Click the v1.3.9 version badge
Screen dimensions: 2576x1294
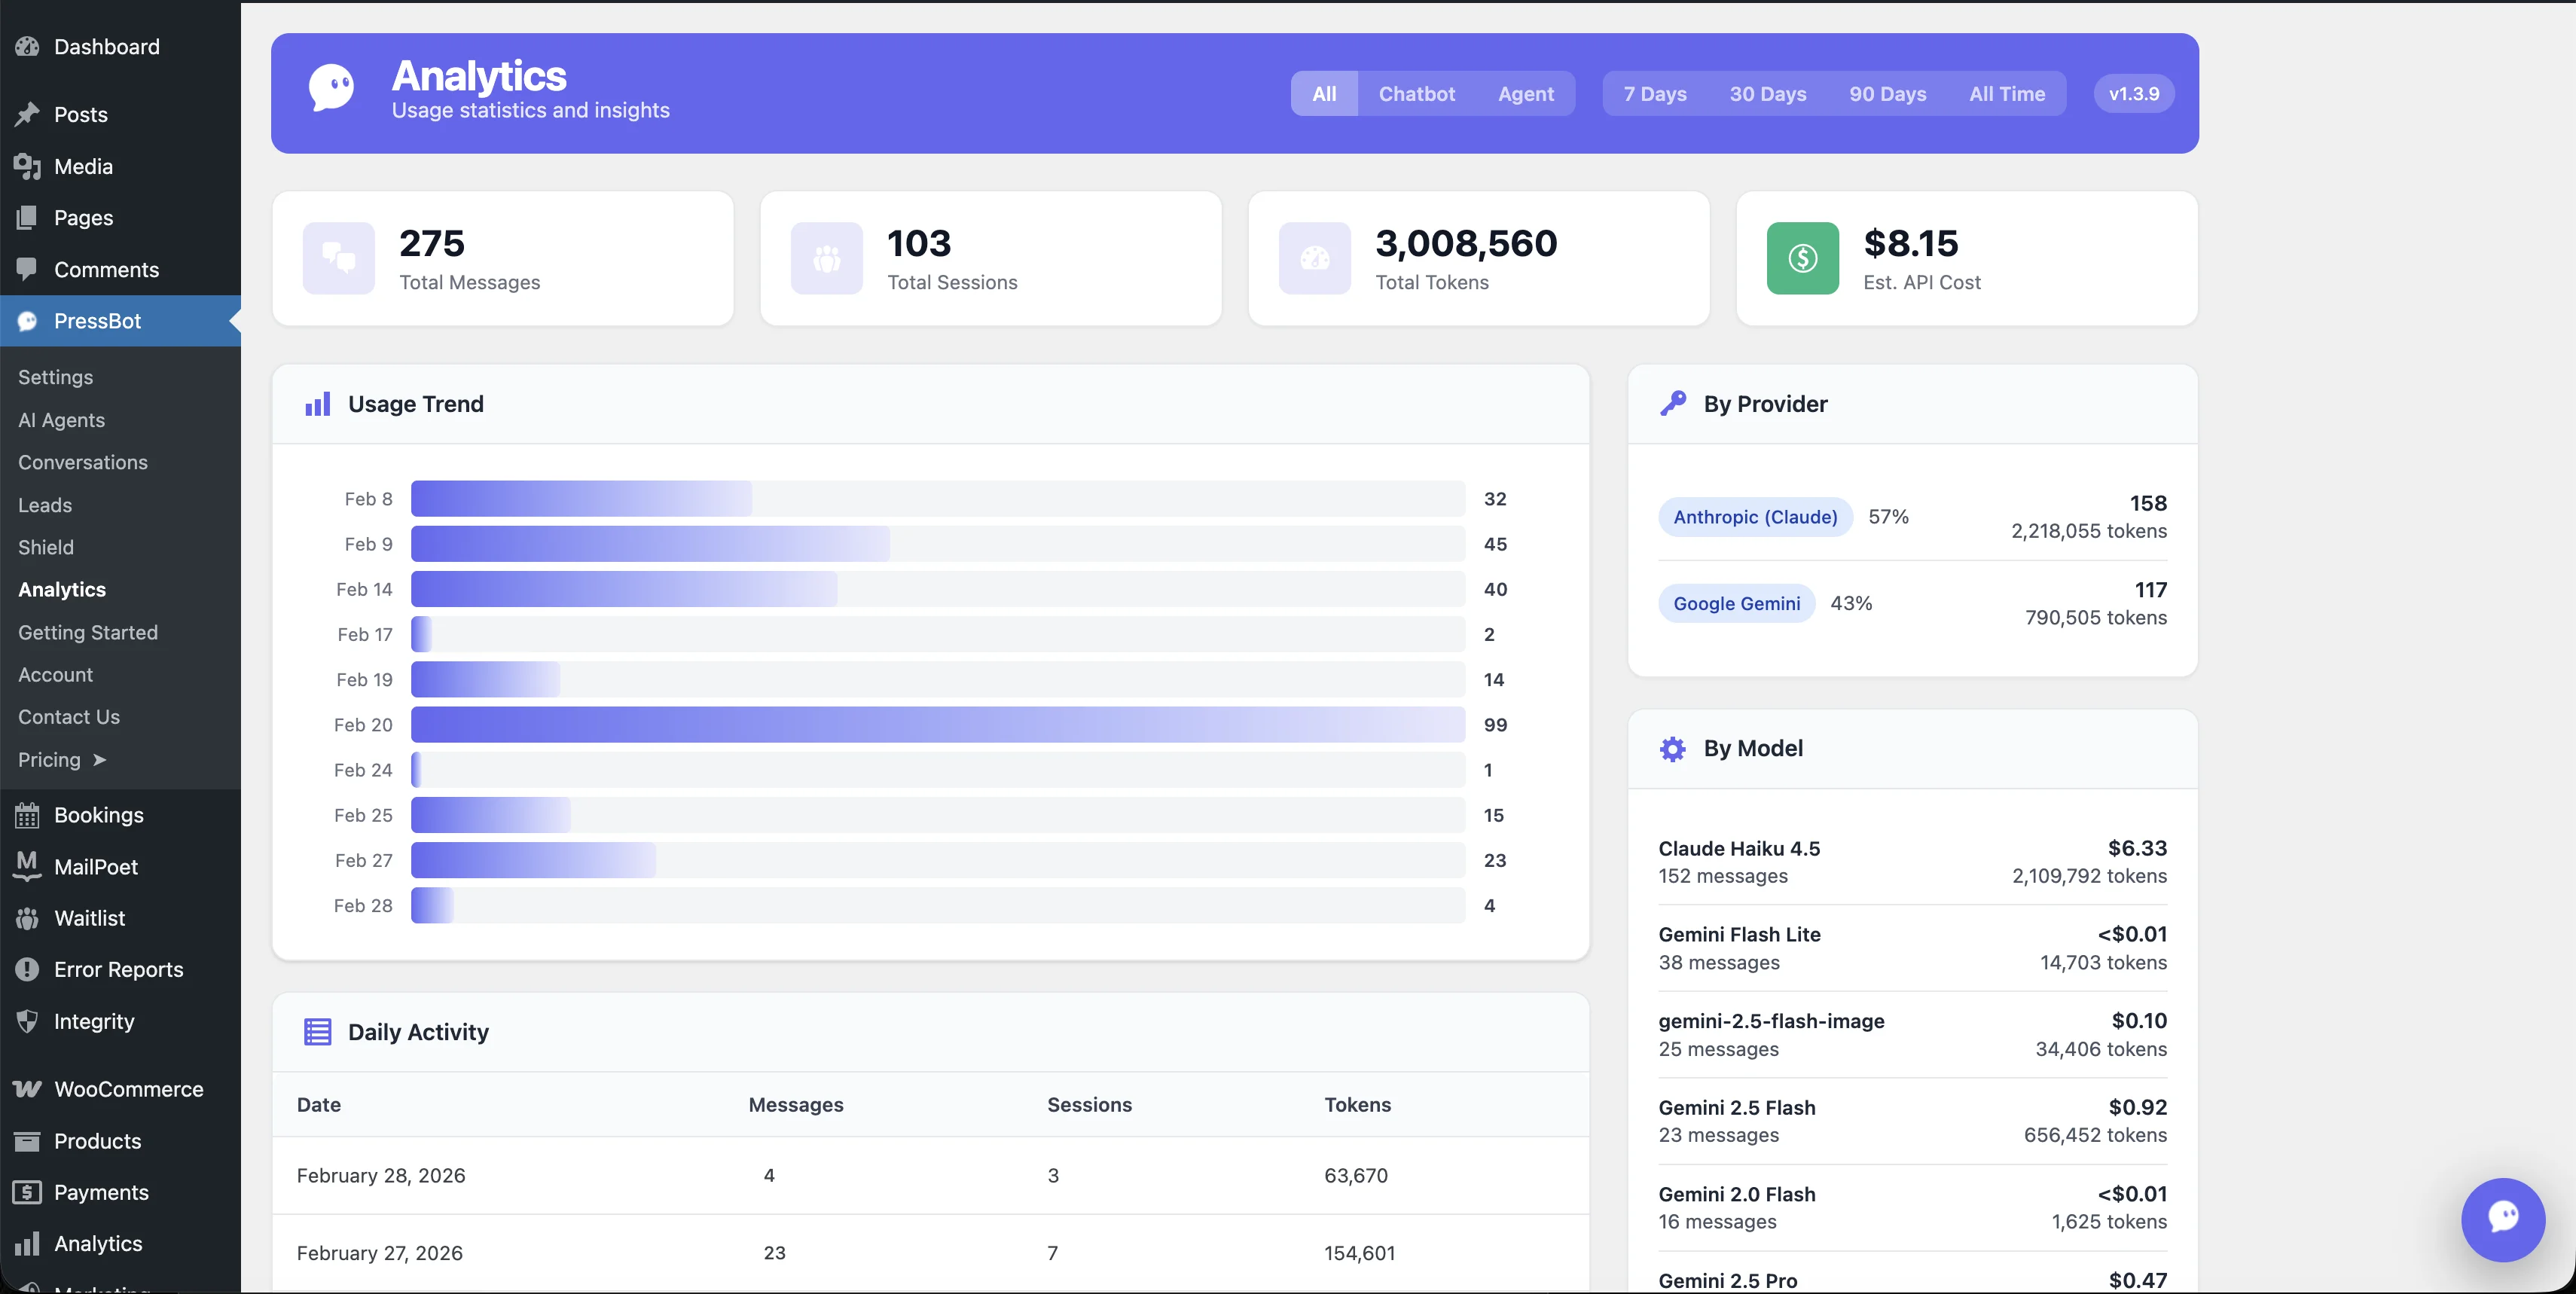[x=2132, y=93]
